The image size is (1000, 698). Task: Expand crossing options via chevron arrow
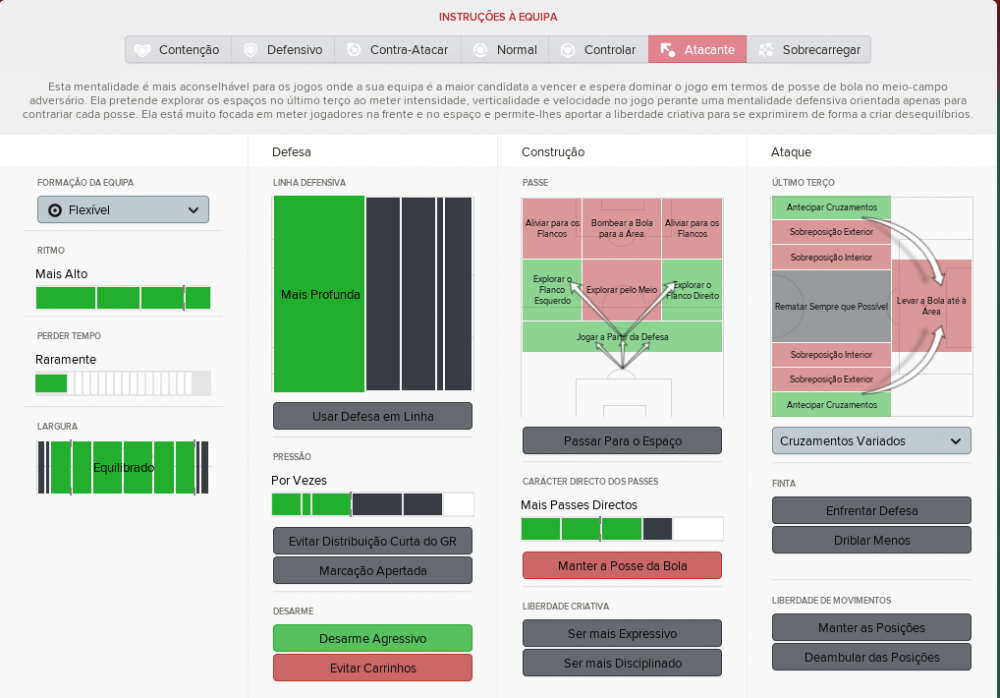coord(955,442)
